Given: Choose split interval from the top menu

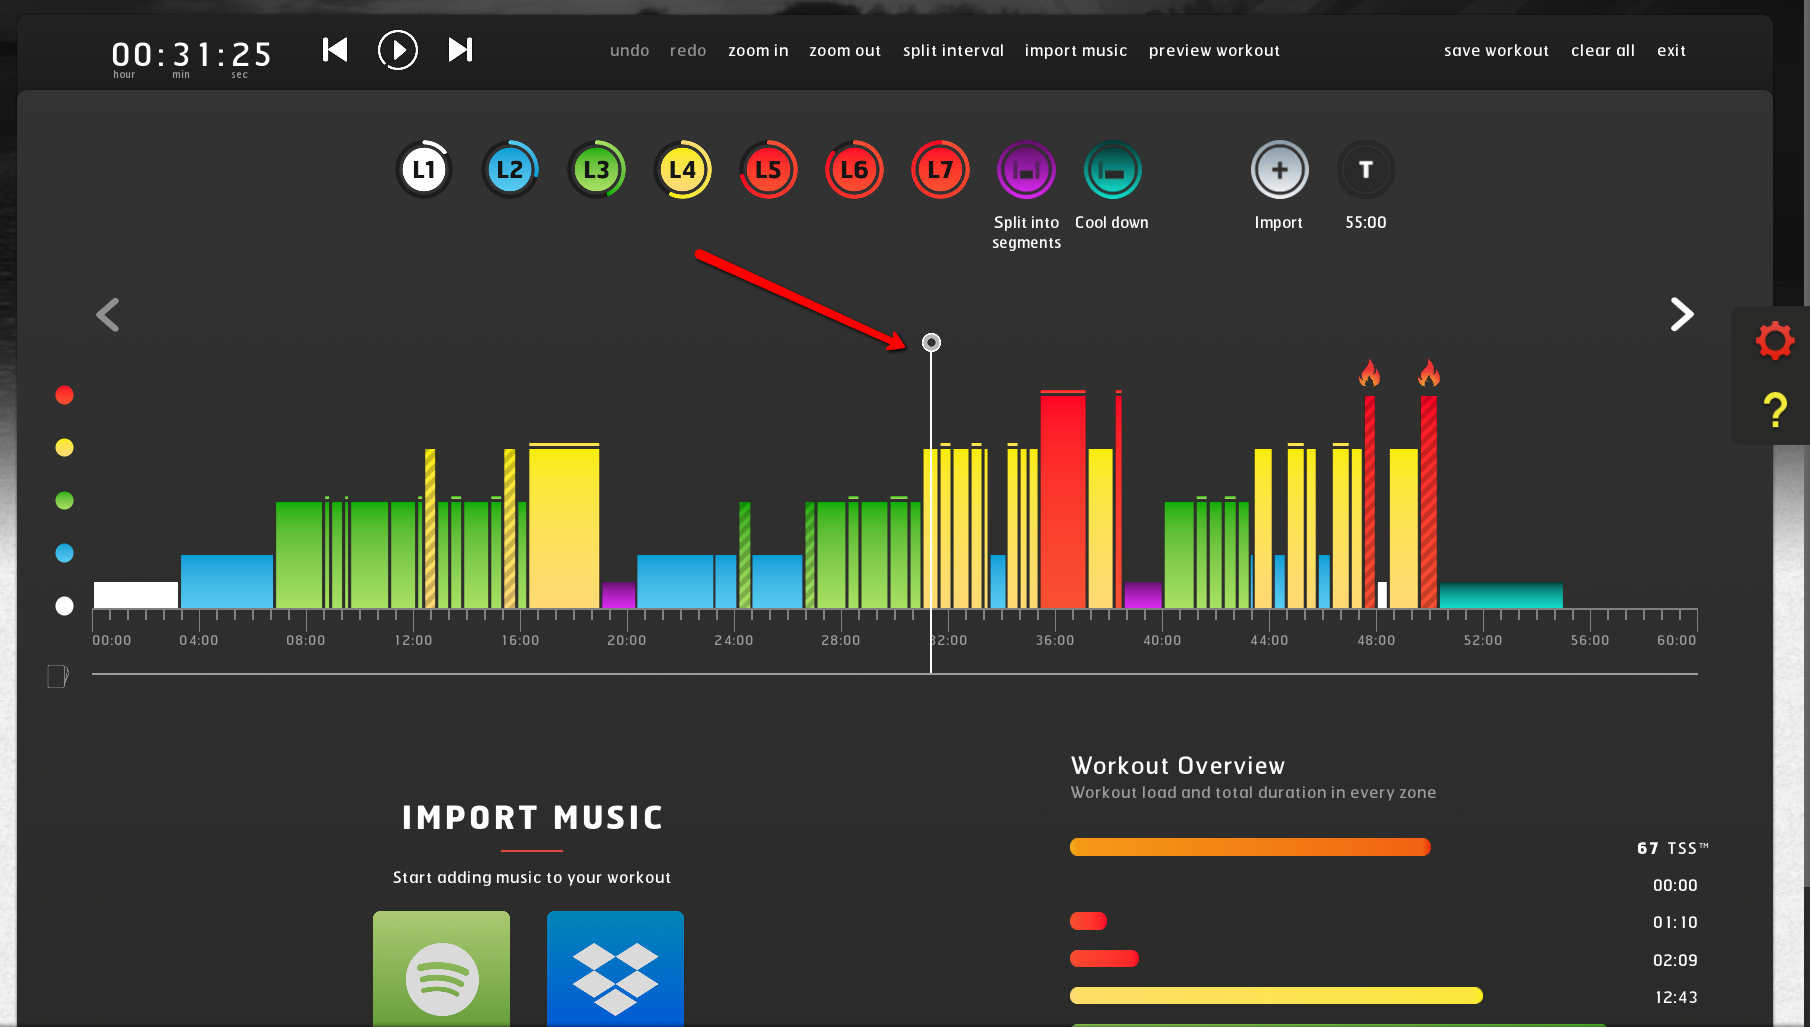Looking at the screenshot, I should tap(953, 51).
